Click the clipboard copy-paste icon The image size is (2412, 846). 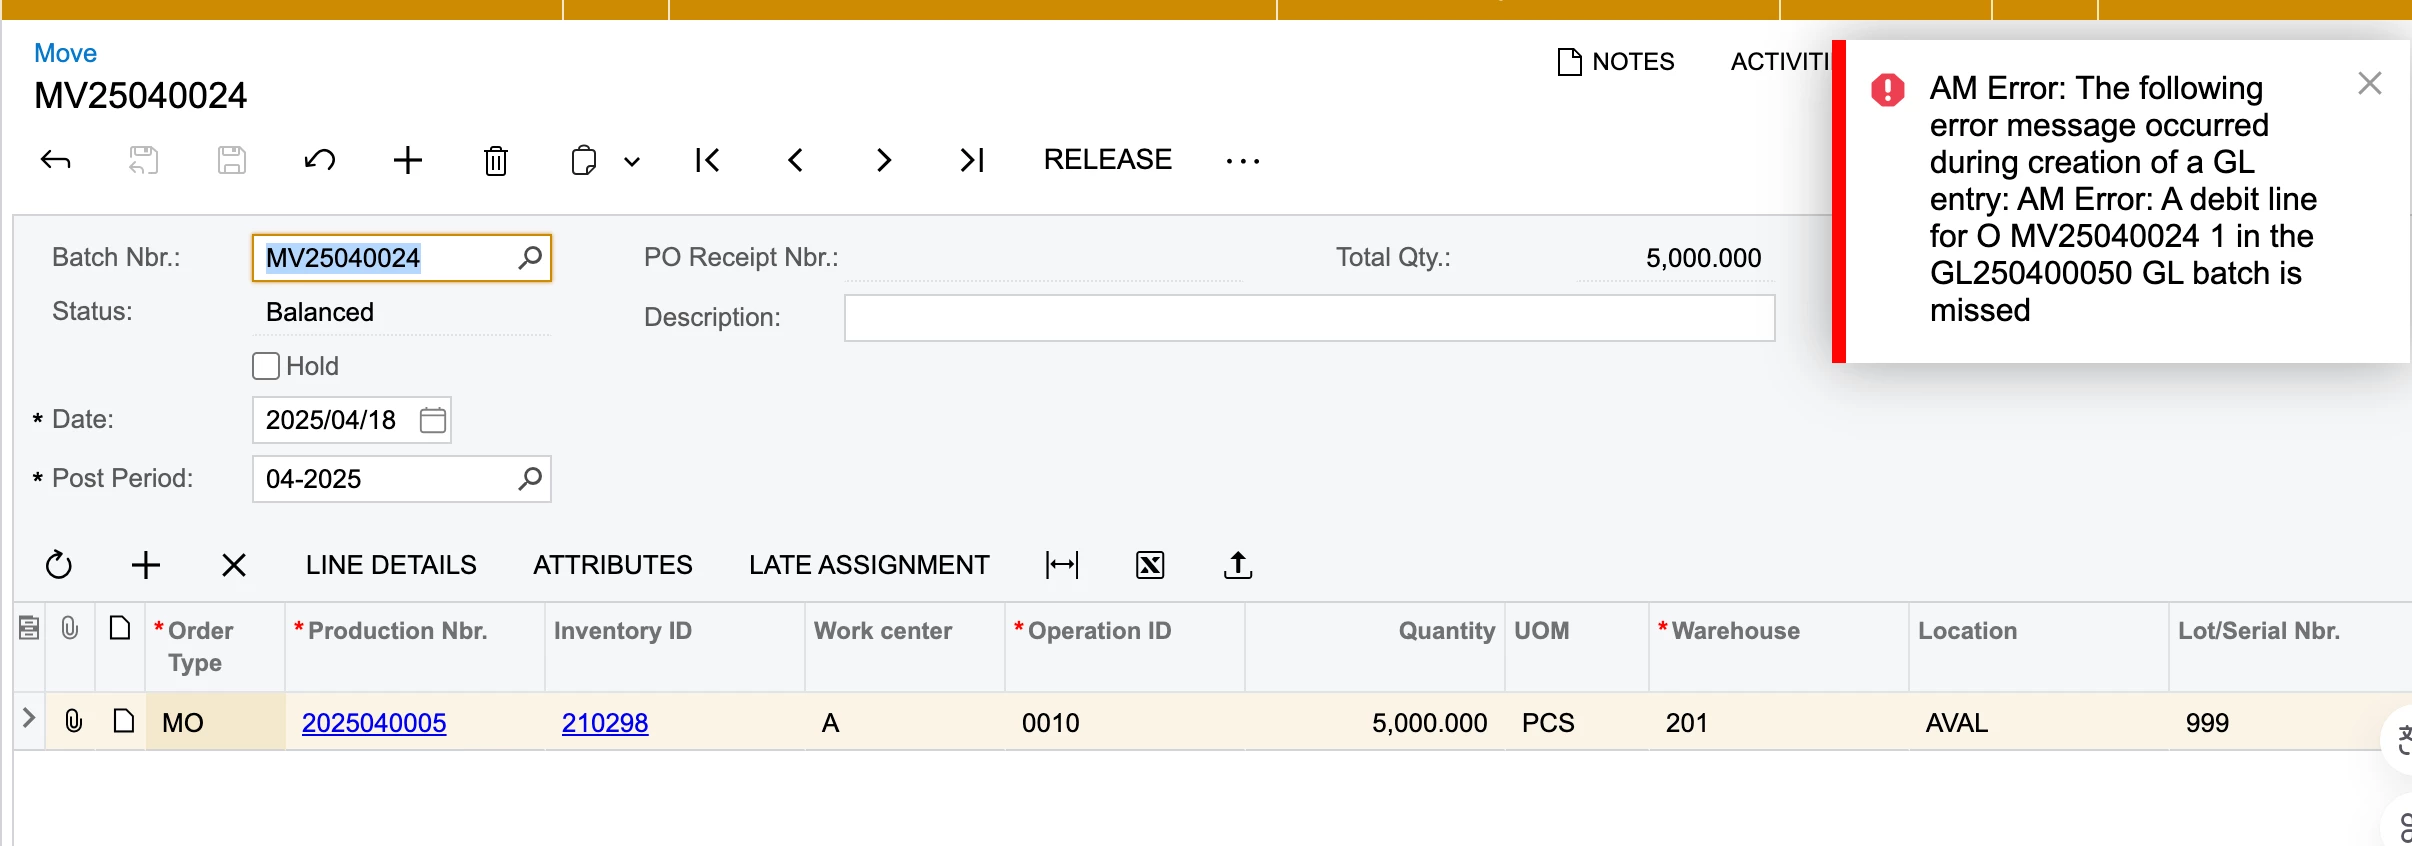(584, 160)
